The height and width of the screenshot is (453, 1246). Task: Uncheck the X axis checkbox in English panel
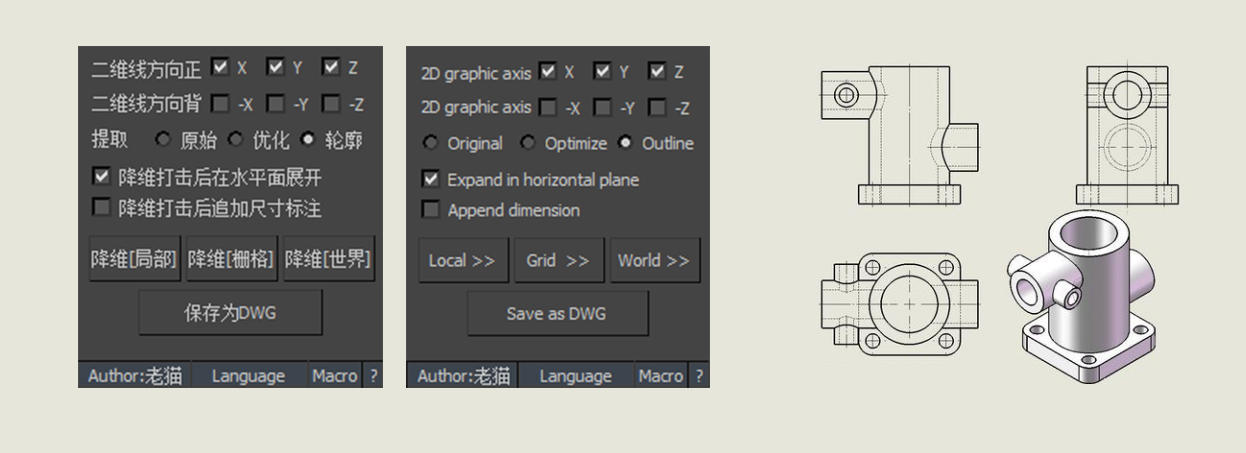(x=547, y=71)
